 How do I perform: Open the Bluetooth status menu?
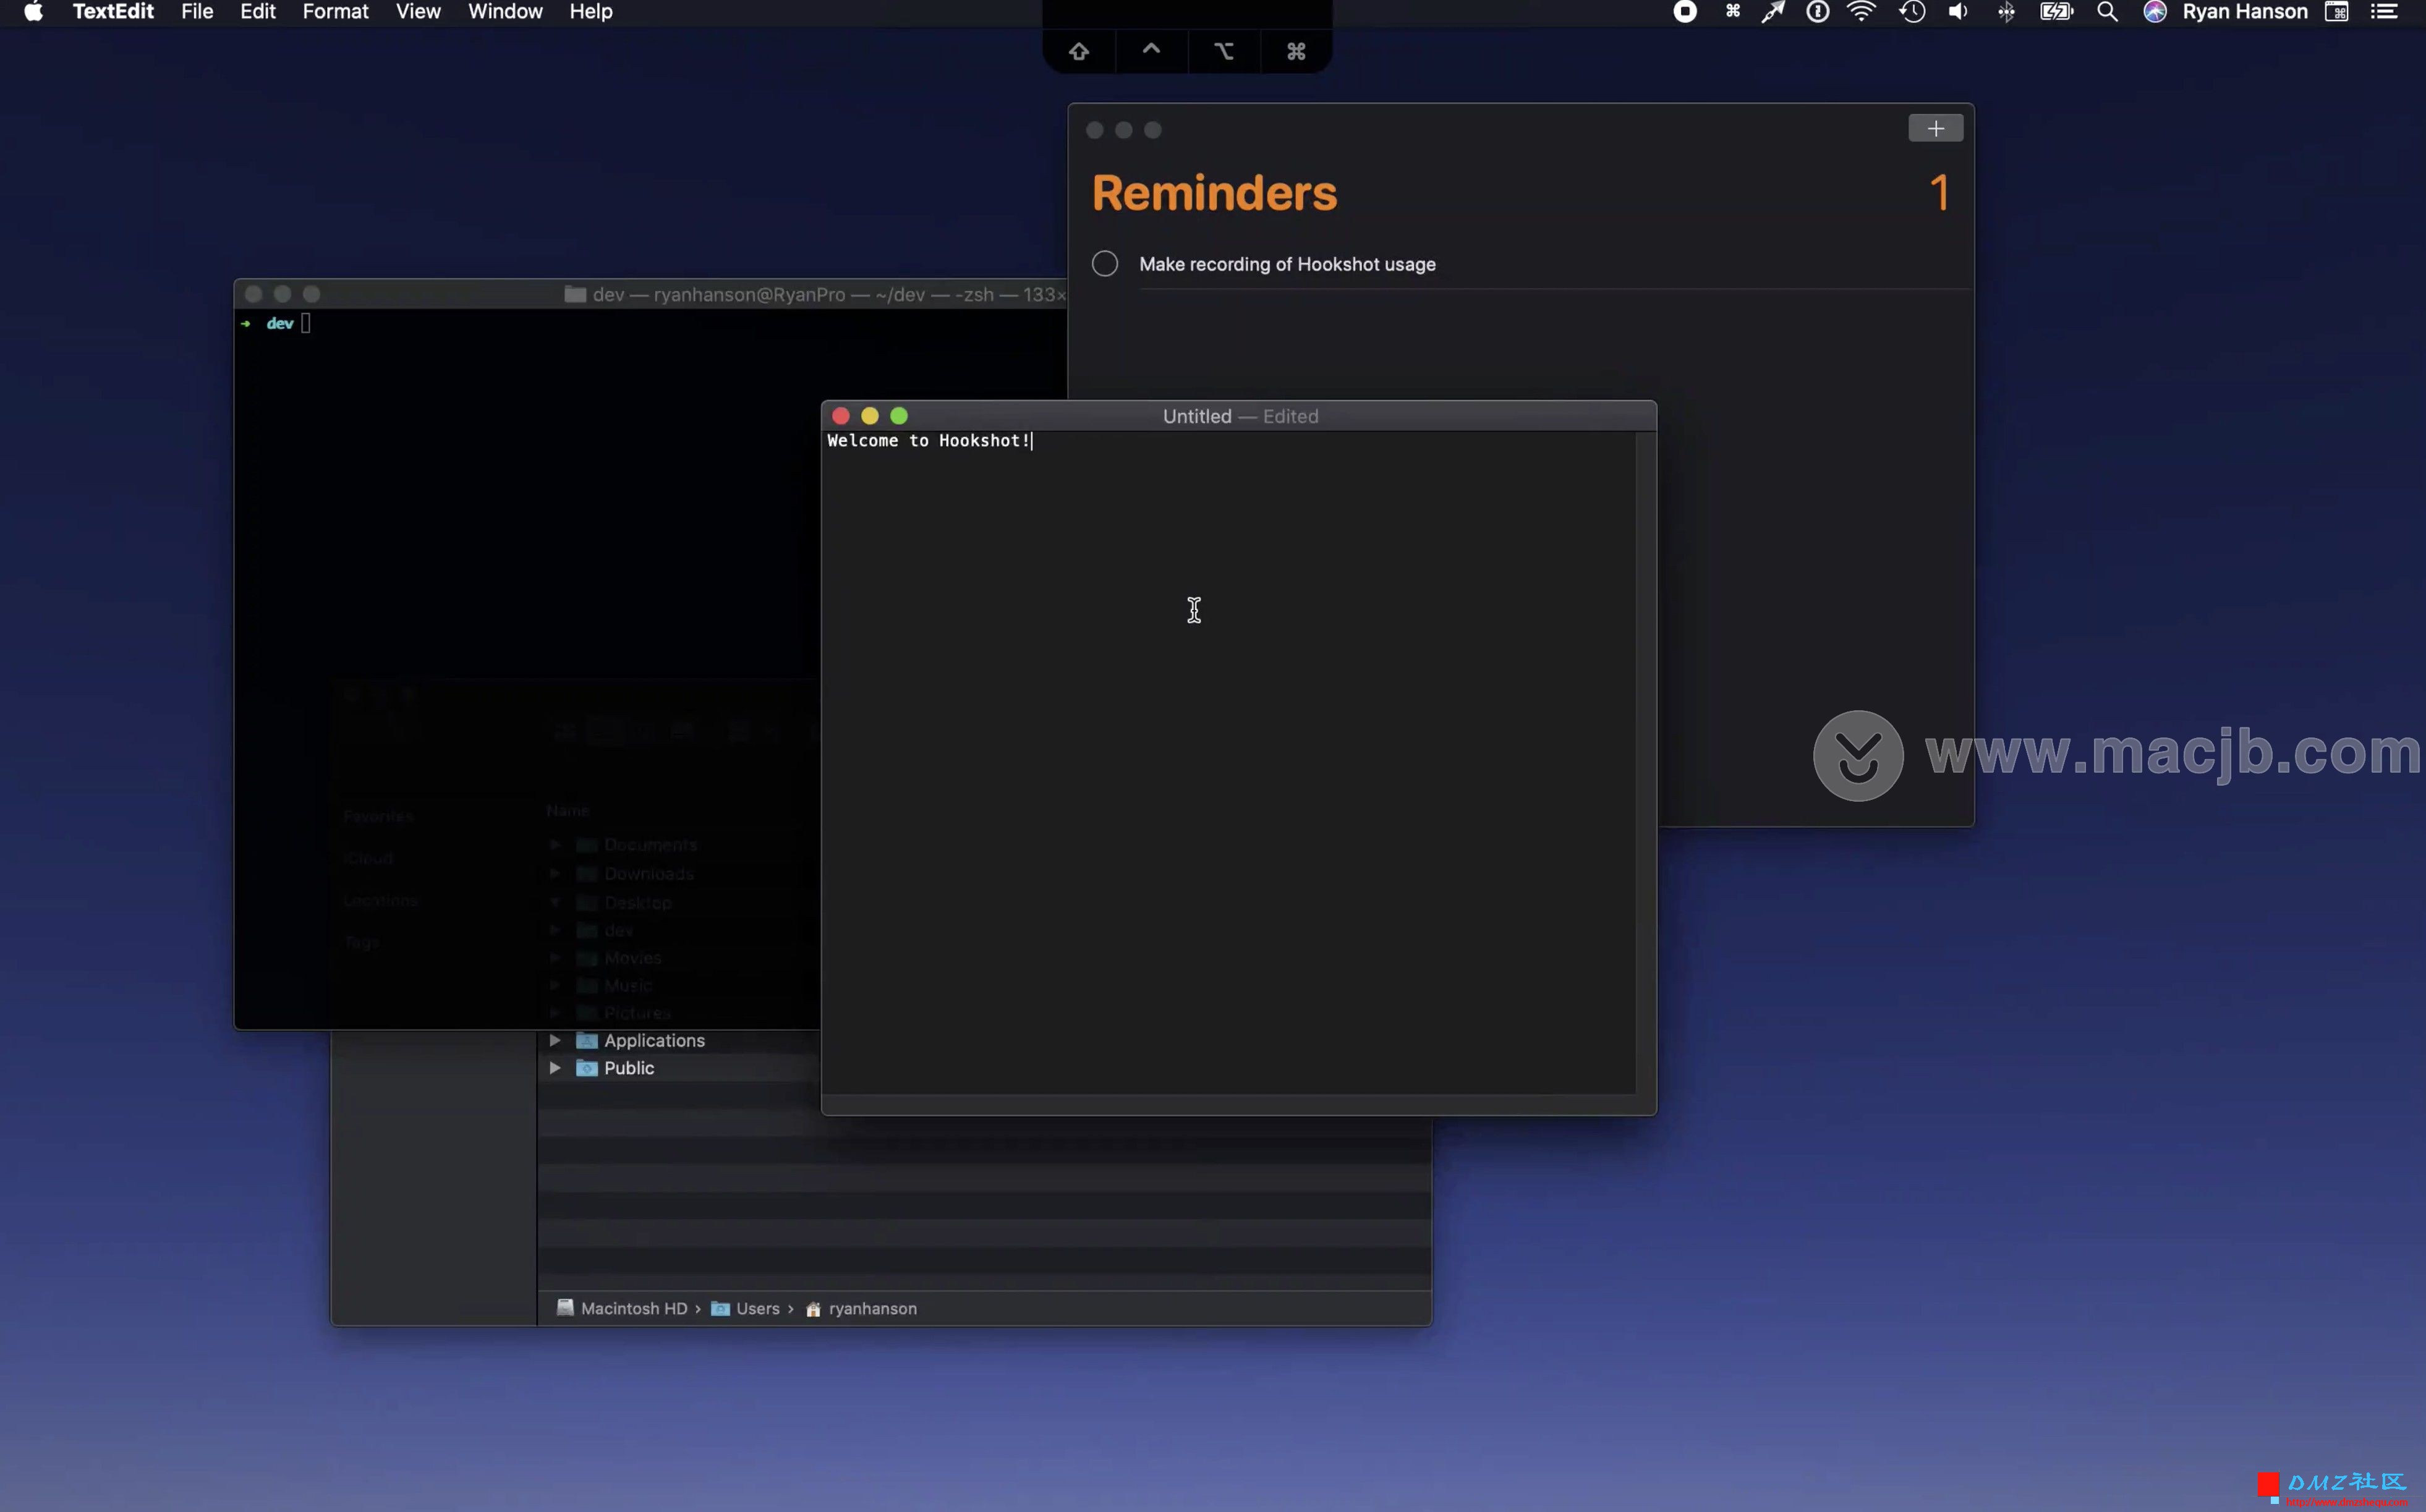point(2006,12)
